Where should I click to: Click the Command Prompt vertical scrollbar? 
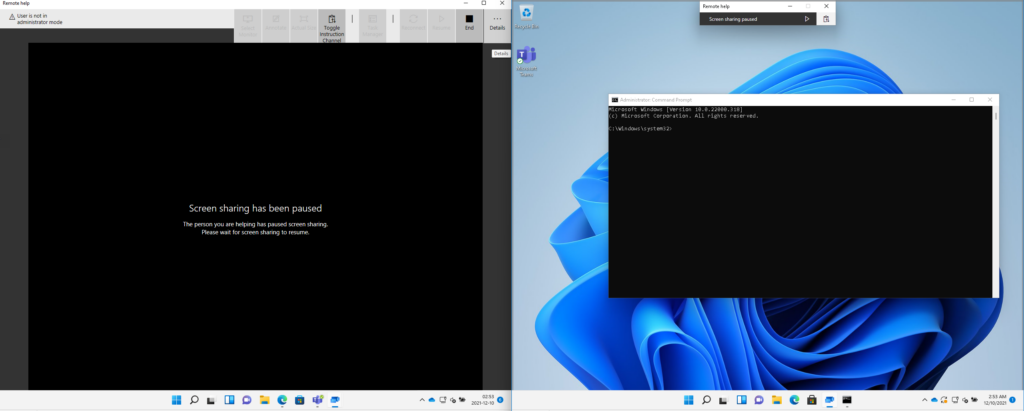[x=995, y=201]
